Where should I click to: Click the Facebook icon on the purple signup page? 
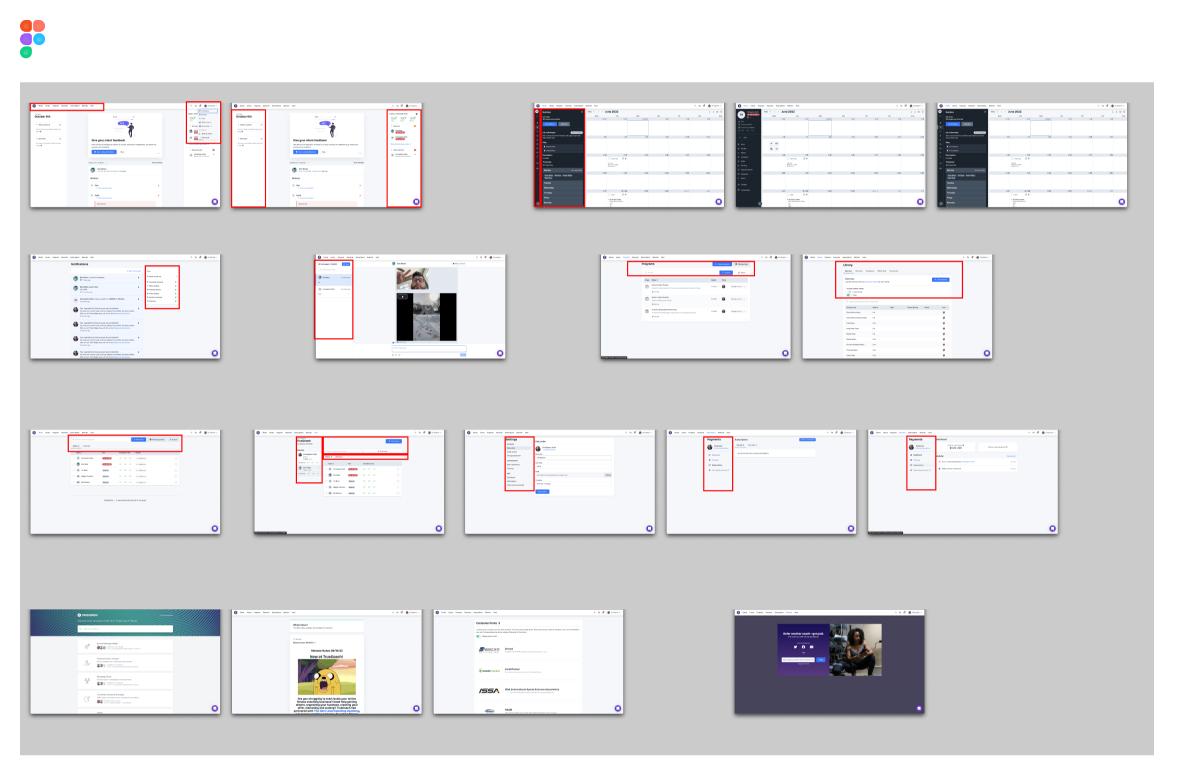coord(803,647)
